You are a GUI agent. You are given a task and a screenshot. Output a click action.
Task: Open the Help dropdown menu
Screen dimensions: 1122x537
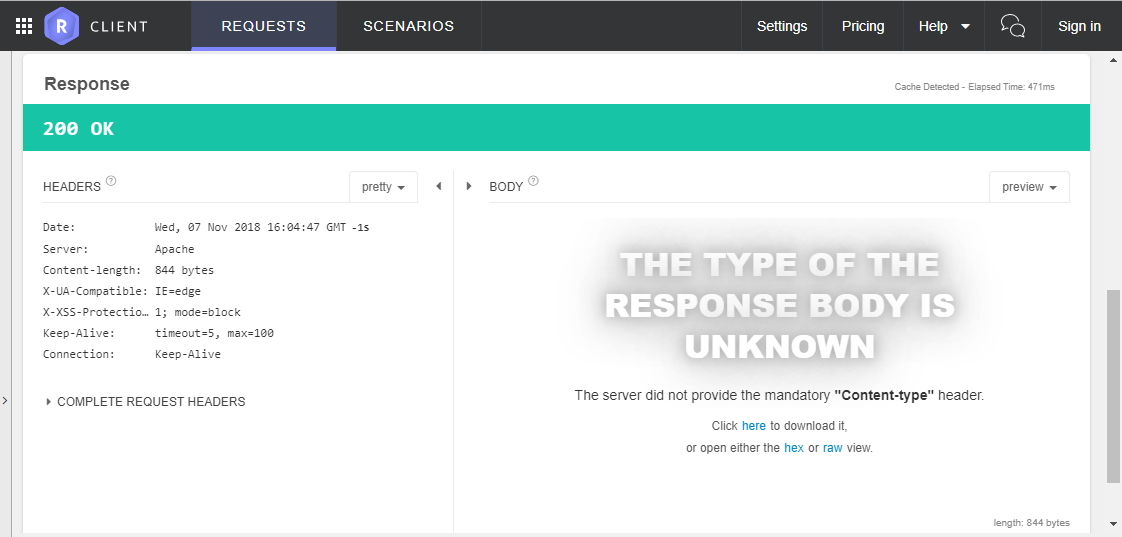click(944, 26)
